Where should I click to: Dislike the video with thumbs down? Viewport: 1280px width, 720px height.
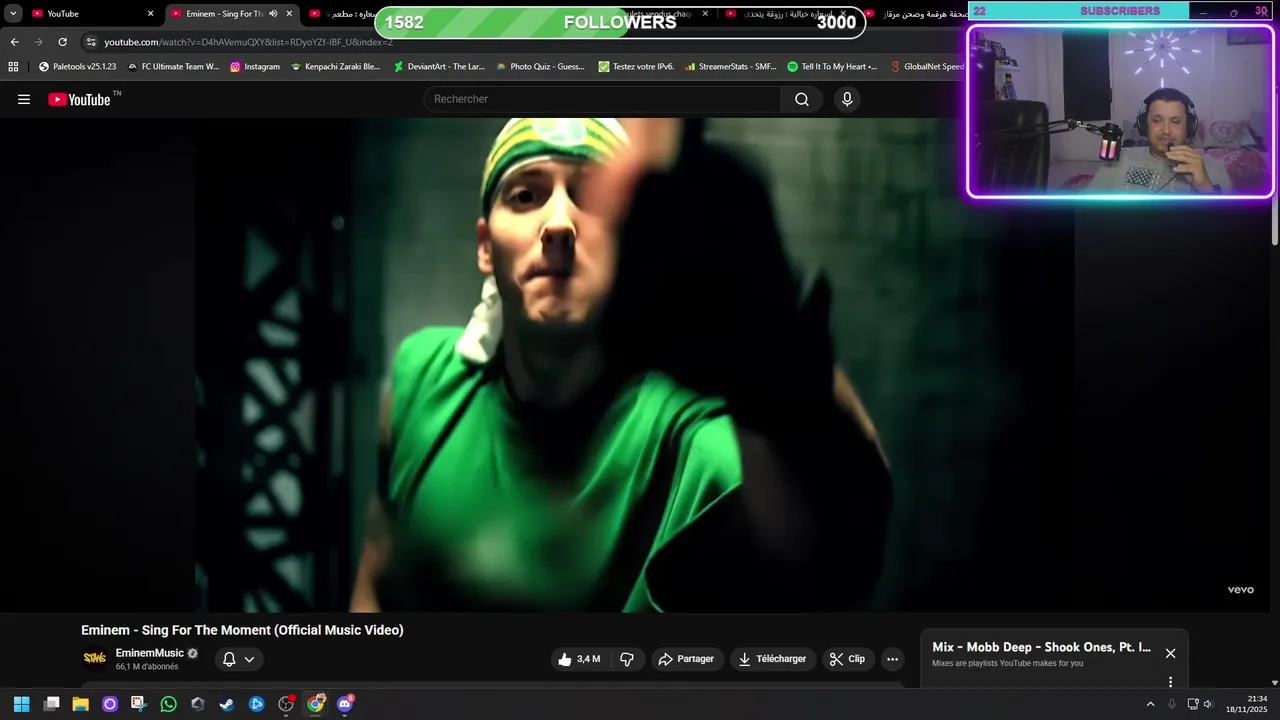(627, 659)
